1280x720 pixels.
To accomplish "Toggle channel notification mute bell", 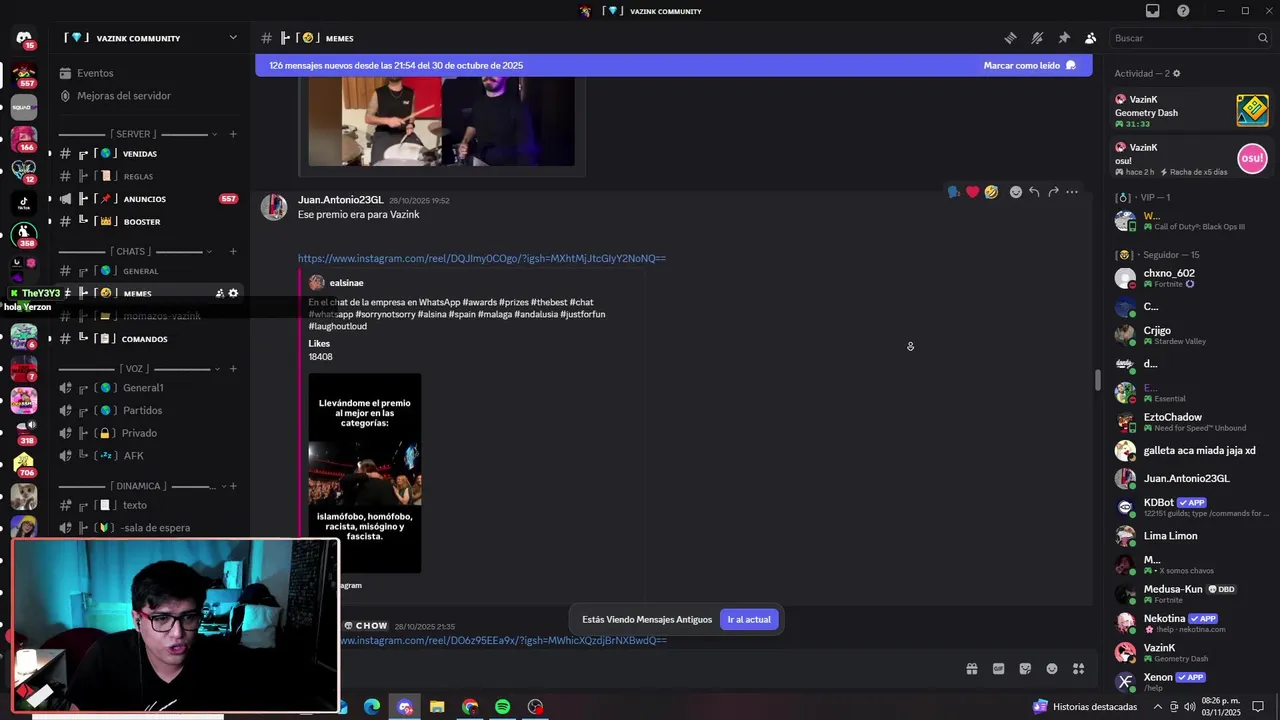I will point(1037,38).
